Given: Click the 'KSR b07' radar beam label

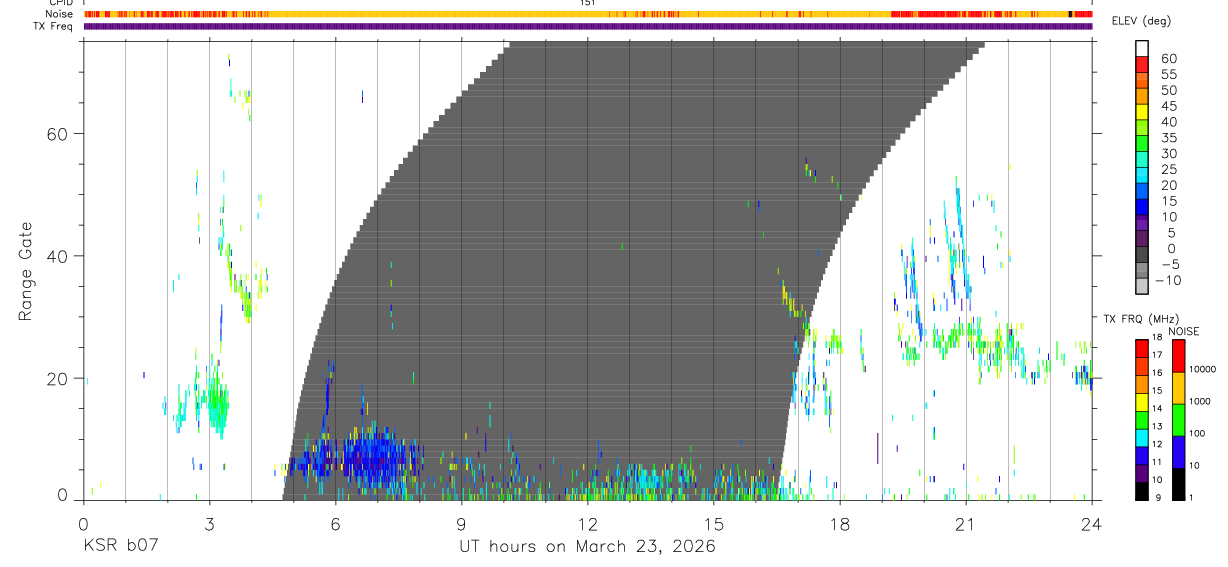Looking at the screenshot, I should 120,547.
